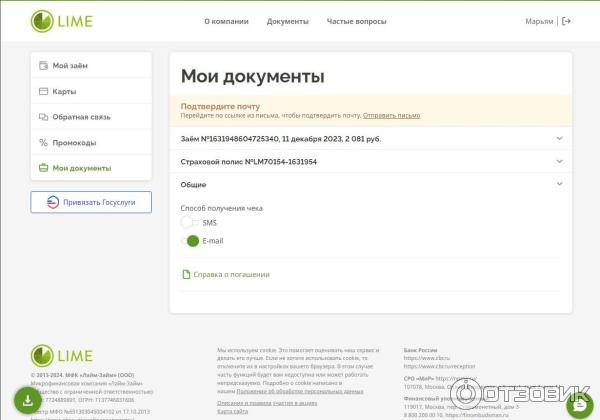This screenshot has height=420, width=600.
Task: Open the Справка о погашении link
Action: click(x=231, y=274)
